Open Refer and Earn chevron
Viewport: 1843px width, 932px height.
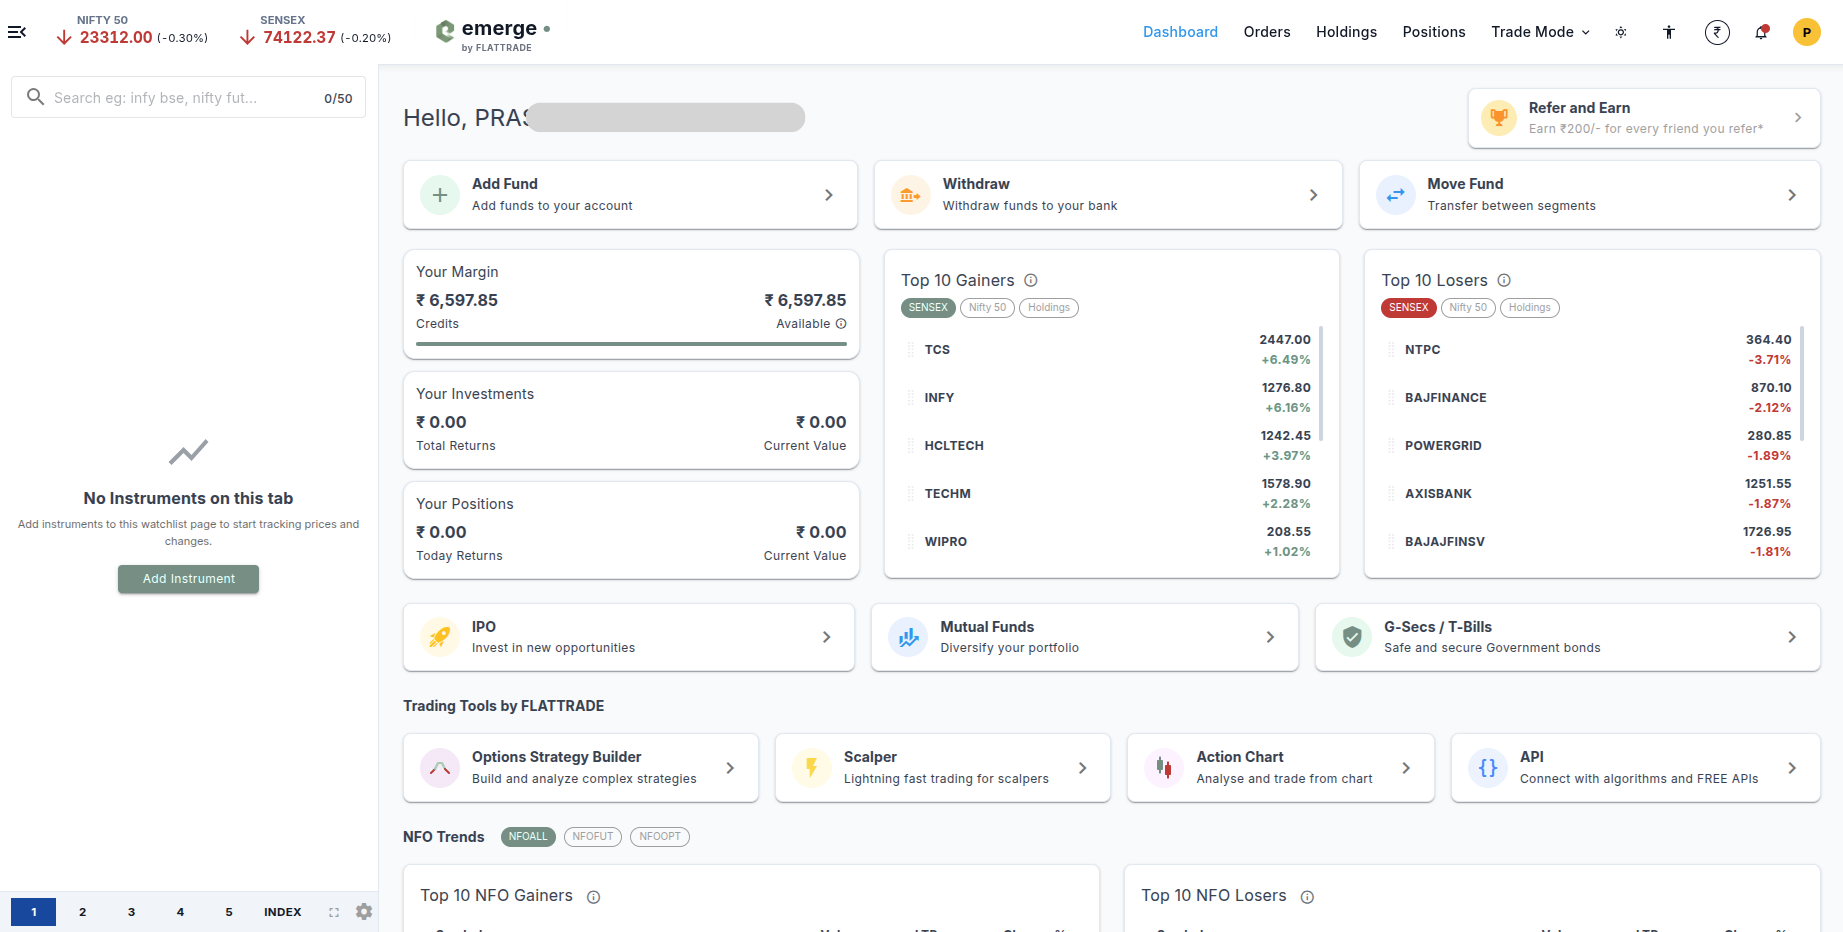coord(1798,118)
